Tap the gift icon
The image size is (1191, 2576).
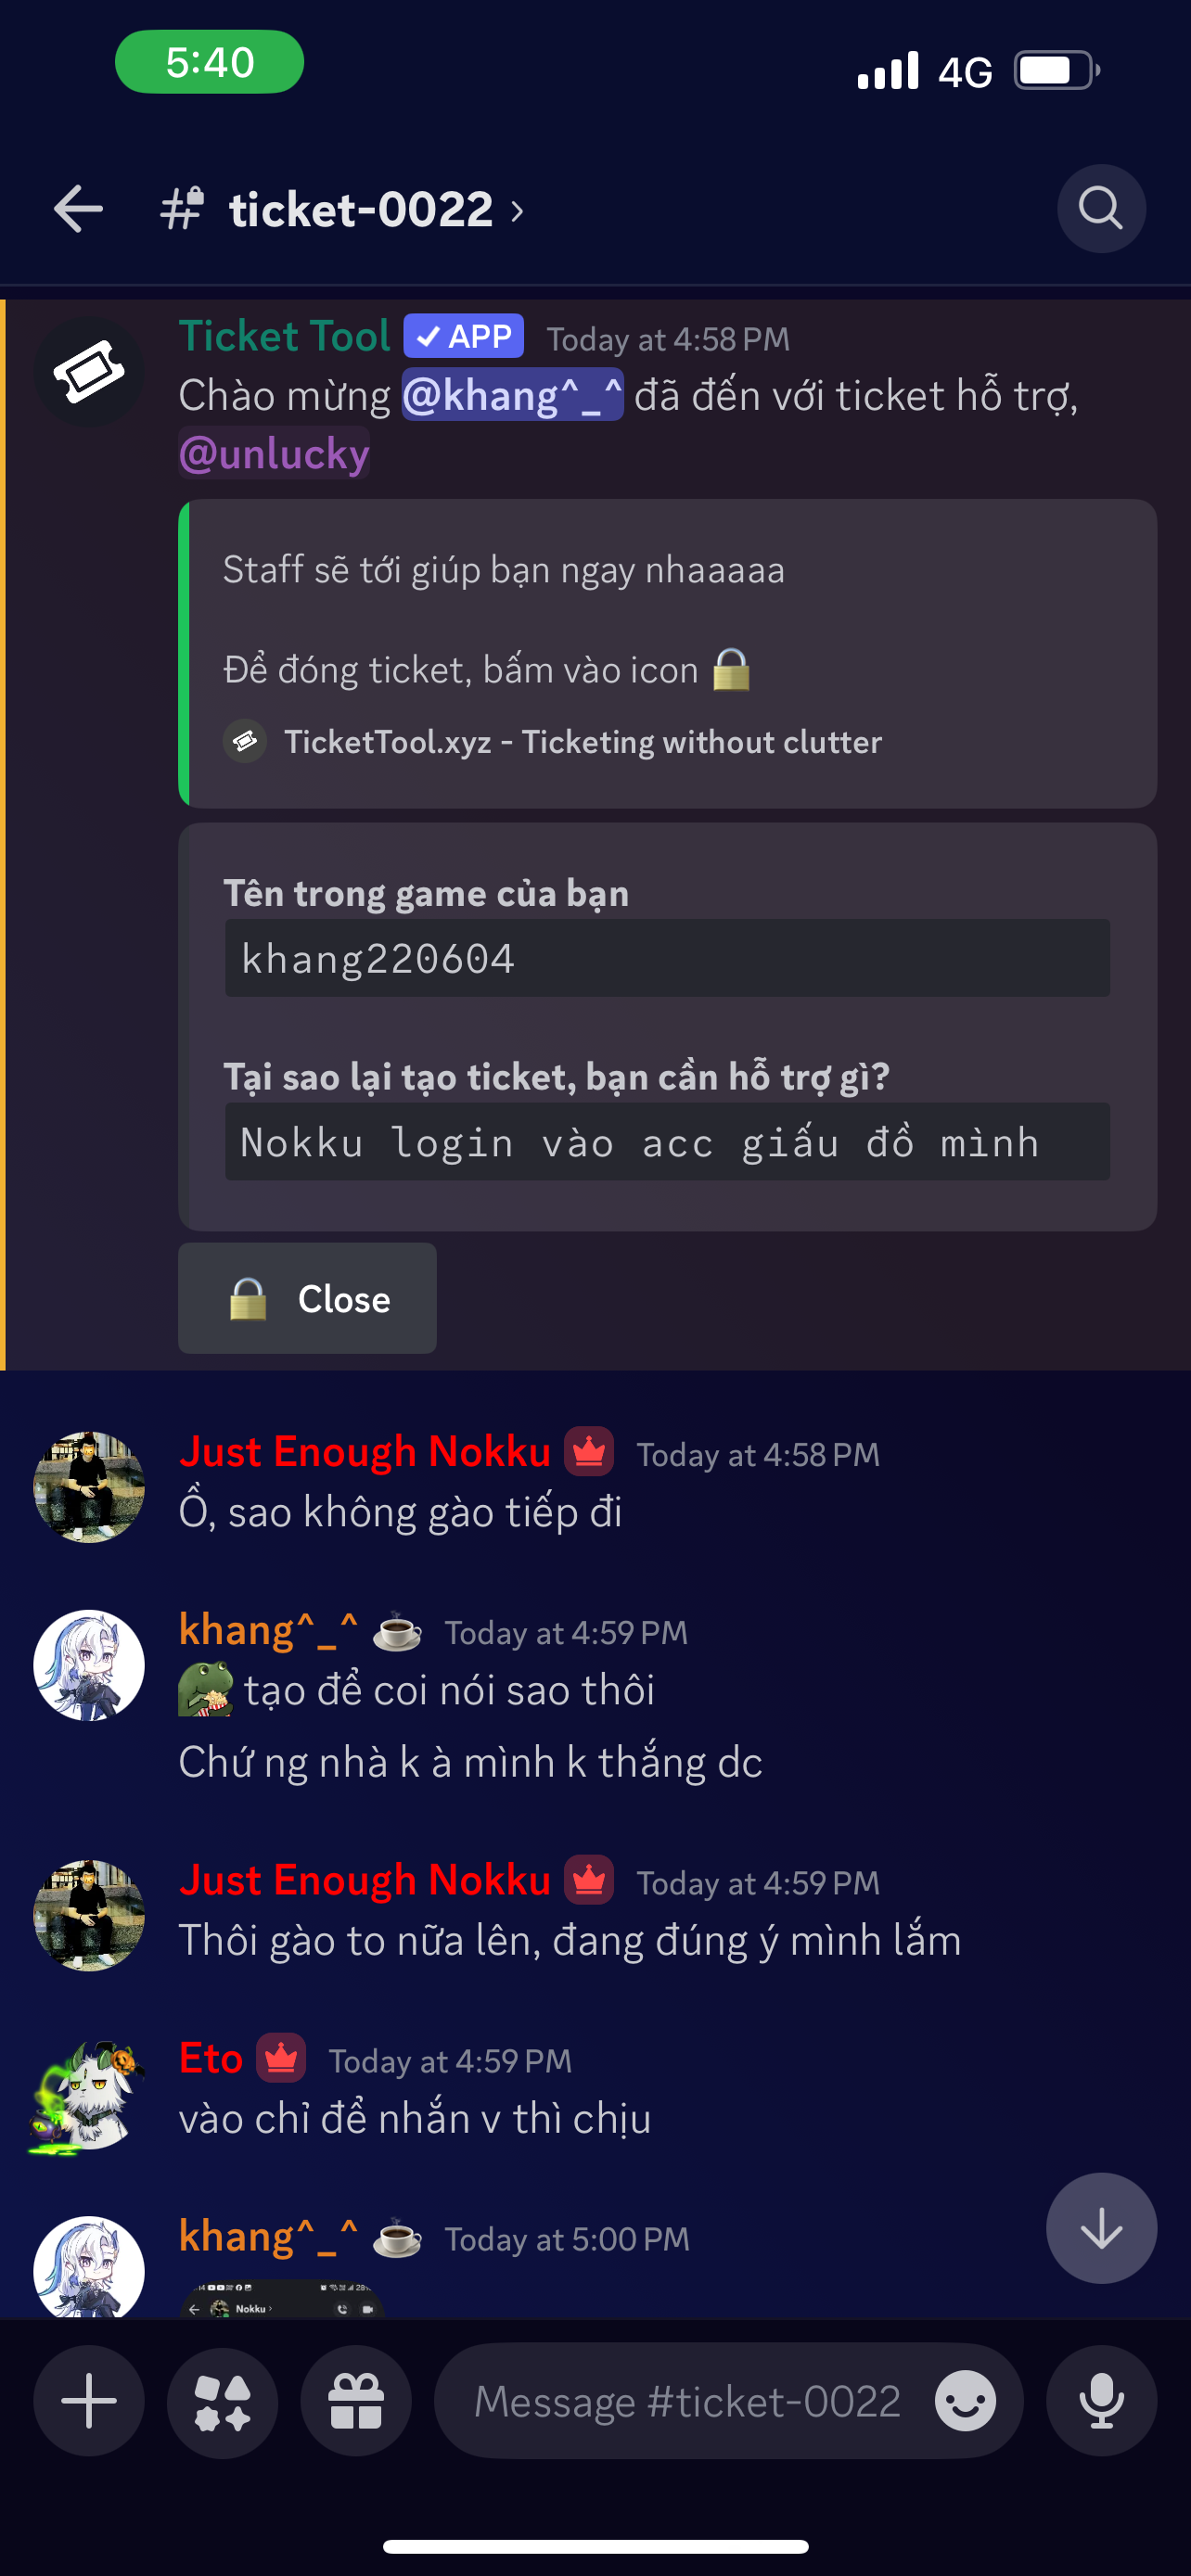356,2400
